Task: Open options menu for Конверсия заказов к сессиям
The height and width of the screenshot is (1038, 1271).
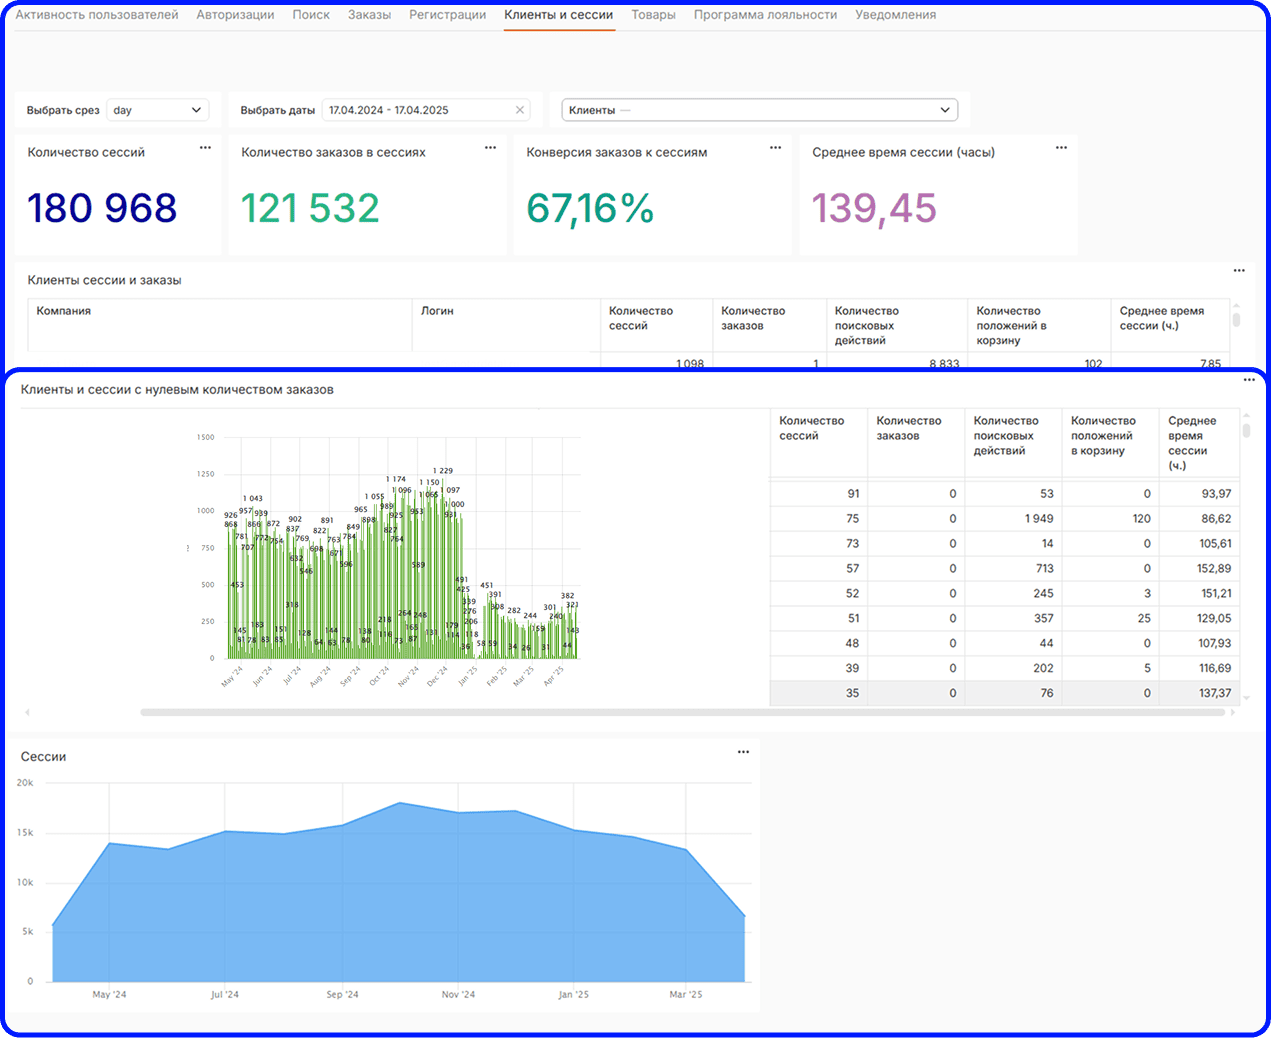Action: [x=775, y=148]
